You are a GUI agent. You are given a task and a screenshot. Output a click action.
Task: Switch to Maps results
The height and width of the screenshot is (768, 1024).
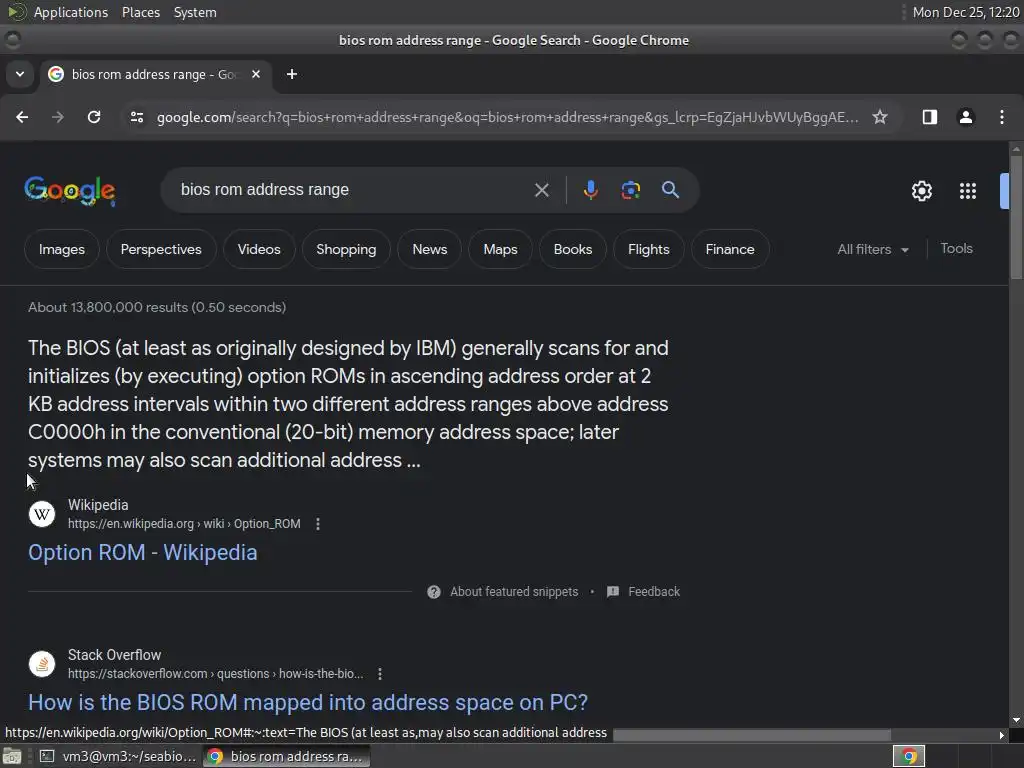(500, 249)
